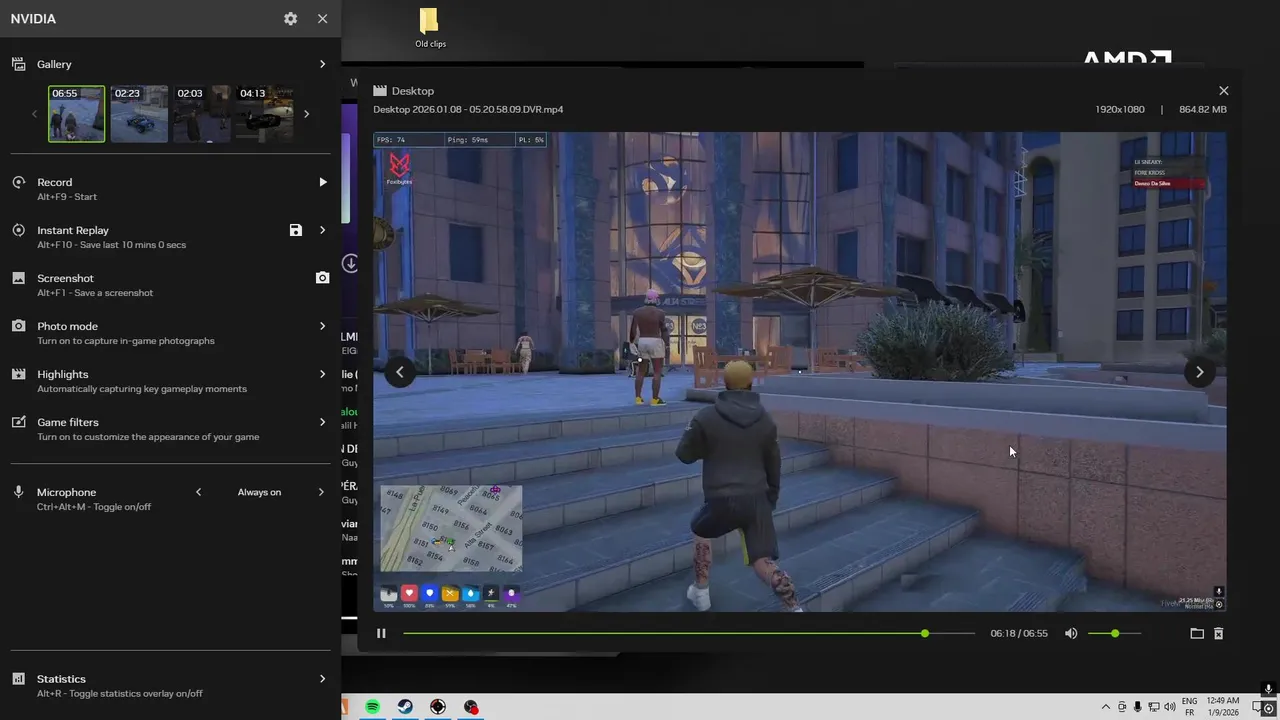Screen dimensions: 1280x720
Task: Click the clip filename text
Action: tap(468, 109)
